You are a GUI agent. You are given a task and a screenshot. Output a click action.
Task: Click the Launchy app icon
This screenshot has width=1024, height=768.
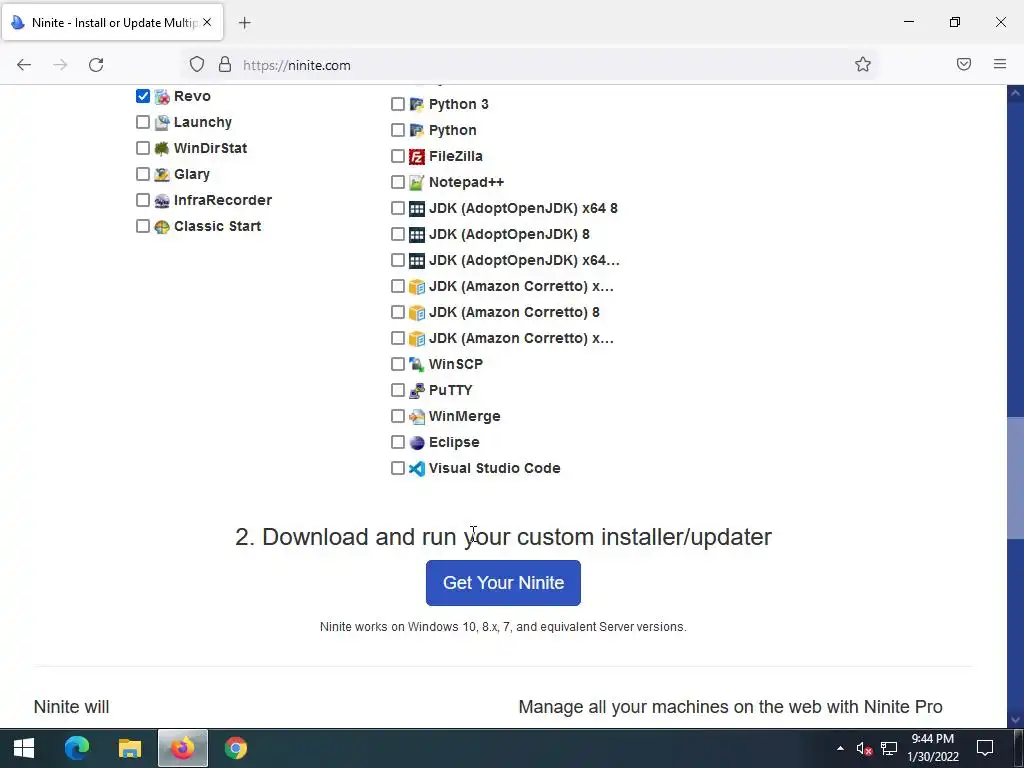[x=162, y=123]
